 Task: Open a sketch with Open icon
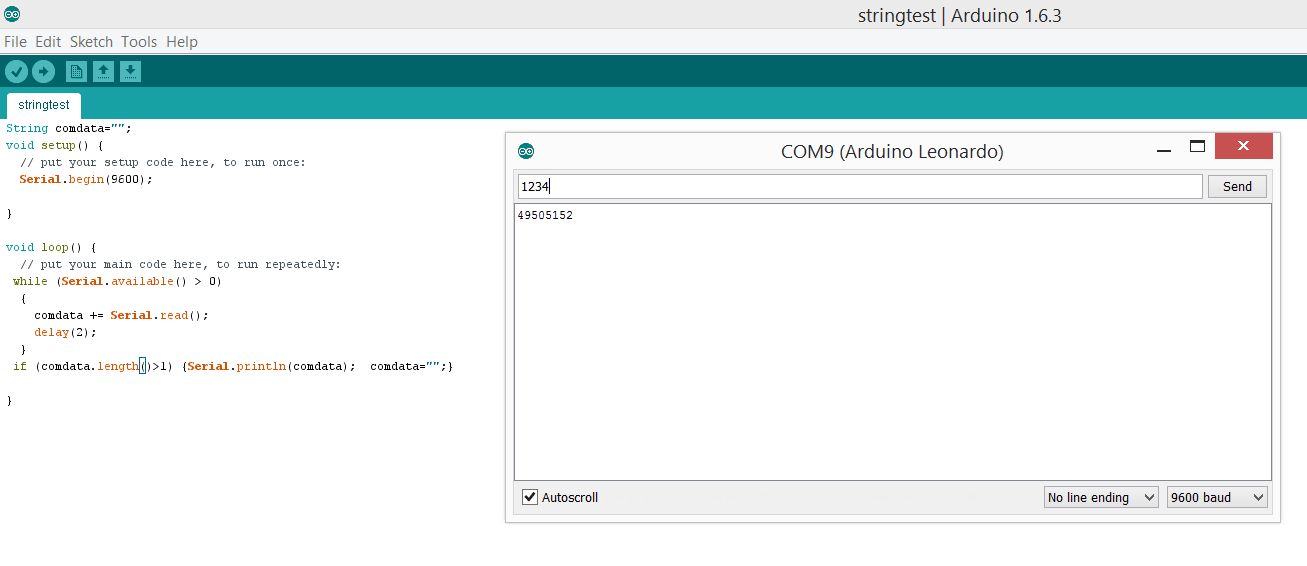point(103,71)
